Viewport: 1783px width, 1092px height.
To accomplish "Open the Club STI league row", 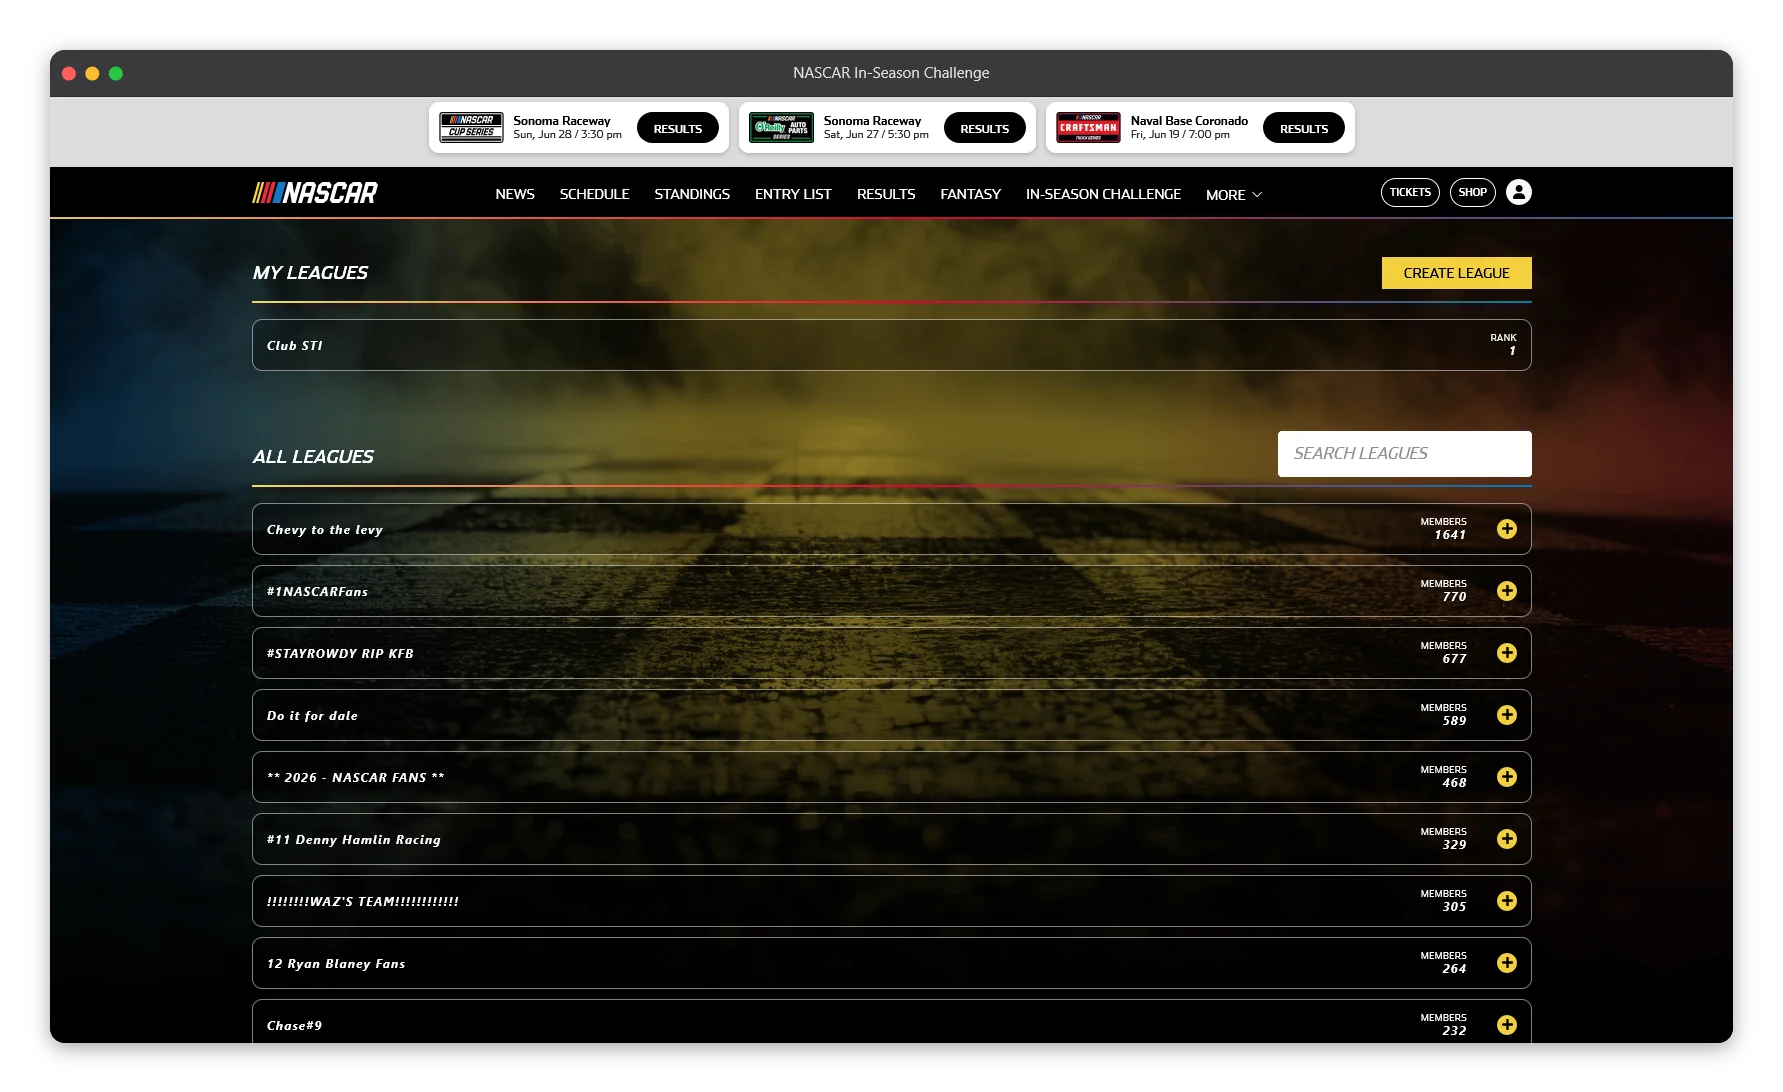I will point(891,345).
